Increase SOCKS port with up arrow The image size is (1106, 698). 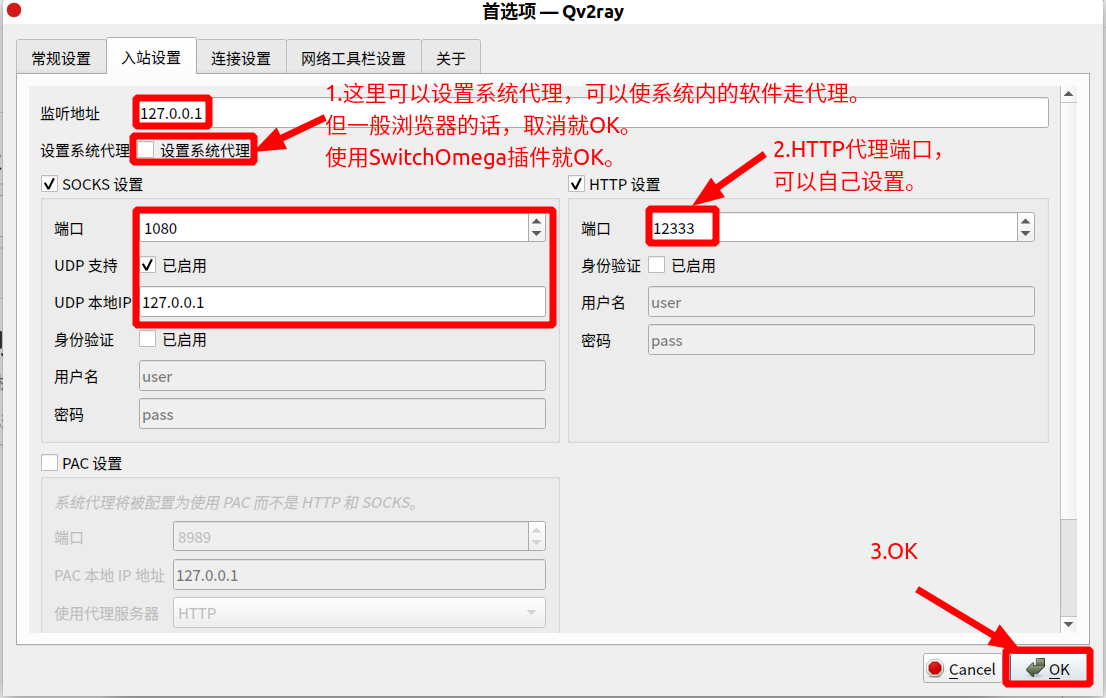[537, 221]
